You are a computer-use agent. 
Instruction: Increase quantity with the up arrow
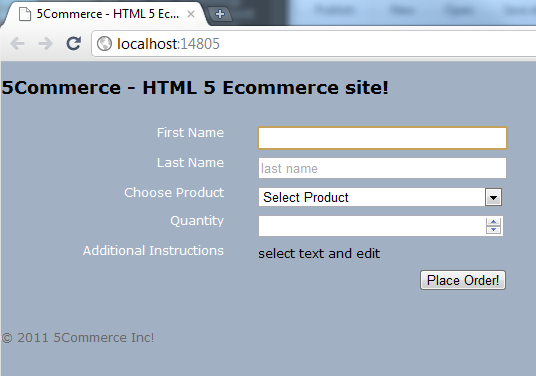493,222
